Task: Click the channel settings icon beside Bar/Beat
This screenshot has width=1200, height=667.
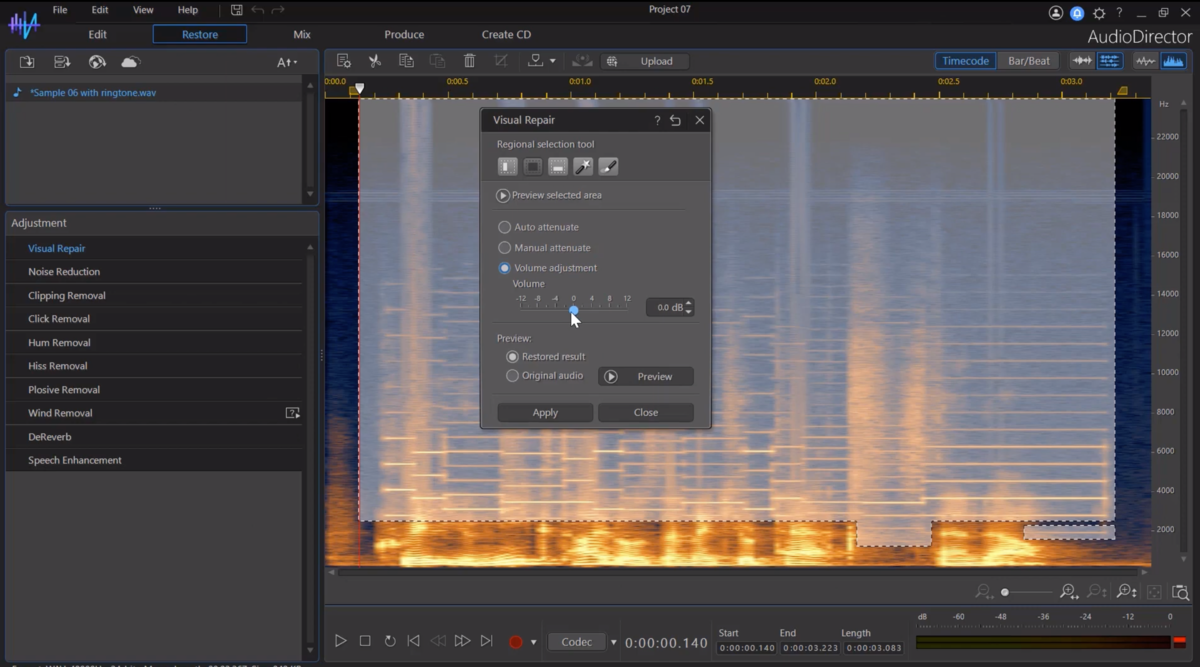Action: tap(1110, 61)
